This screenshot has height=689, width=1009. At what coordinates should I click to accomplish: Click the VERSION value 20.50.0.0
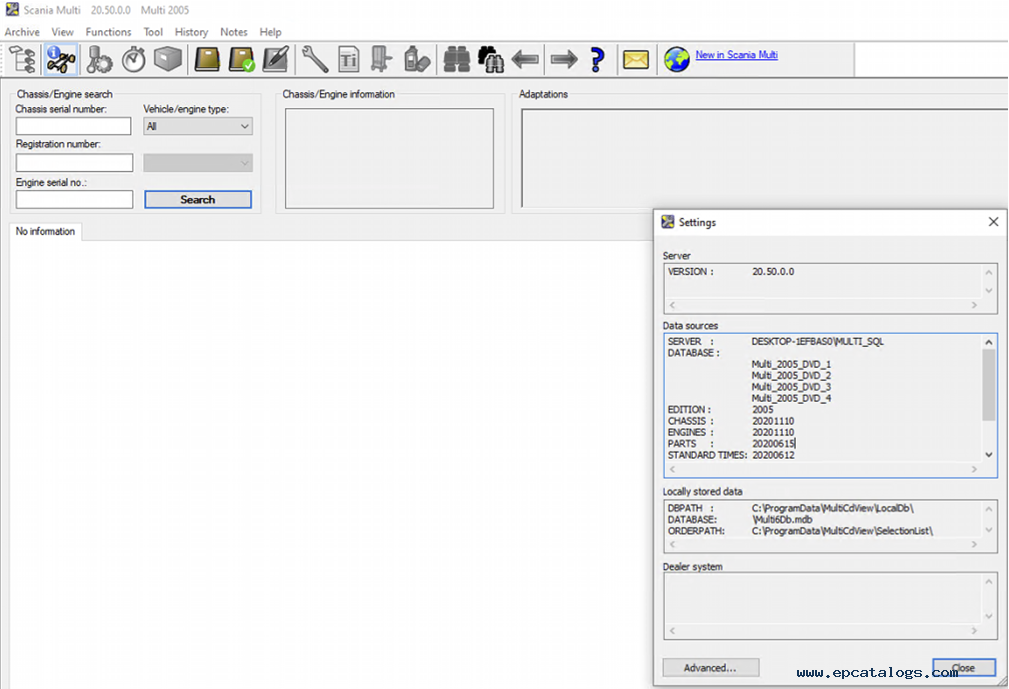click(x=773, y=271)
